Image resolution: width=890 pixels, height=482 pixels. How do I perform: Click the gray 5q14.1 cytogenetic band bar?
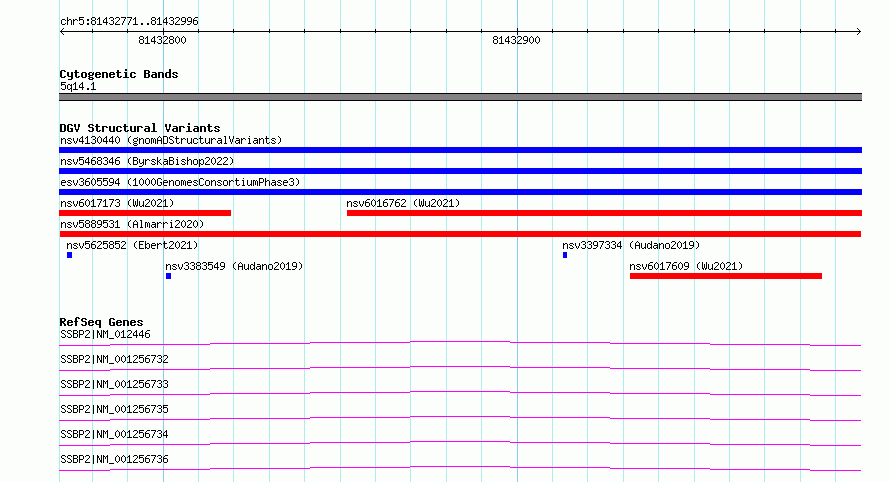pyautogui.click(x=460, y=97)
